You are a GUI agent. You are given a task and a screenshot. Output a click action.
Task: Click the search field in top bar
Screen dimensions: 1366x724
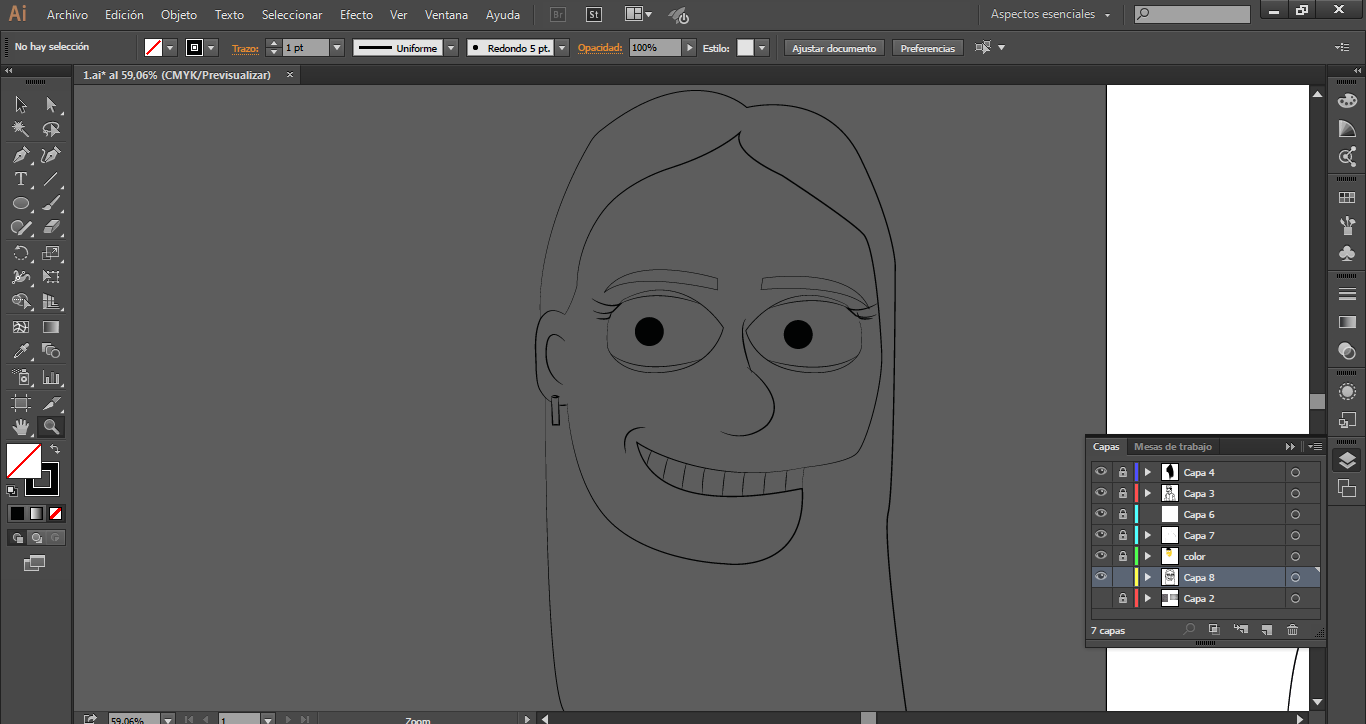point(1199,15)
